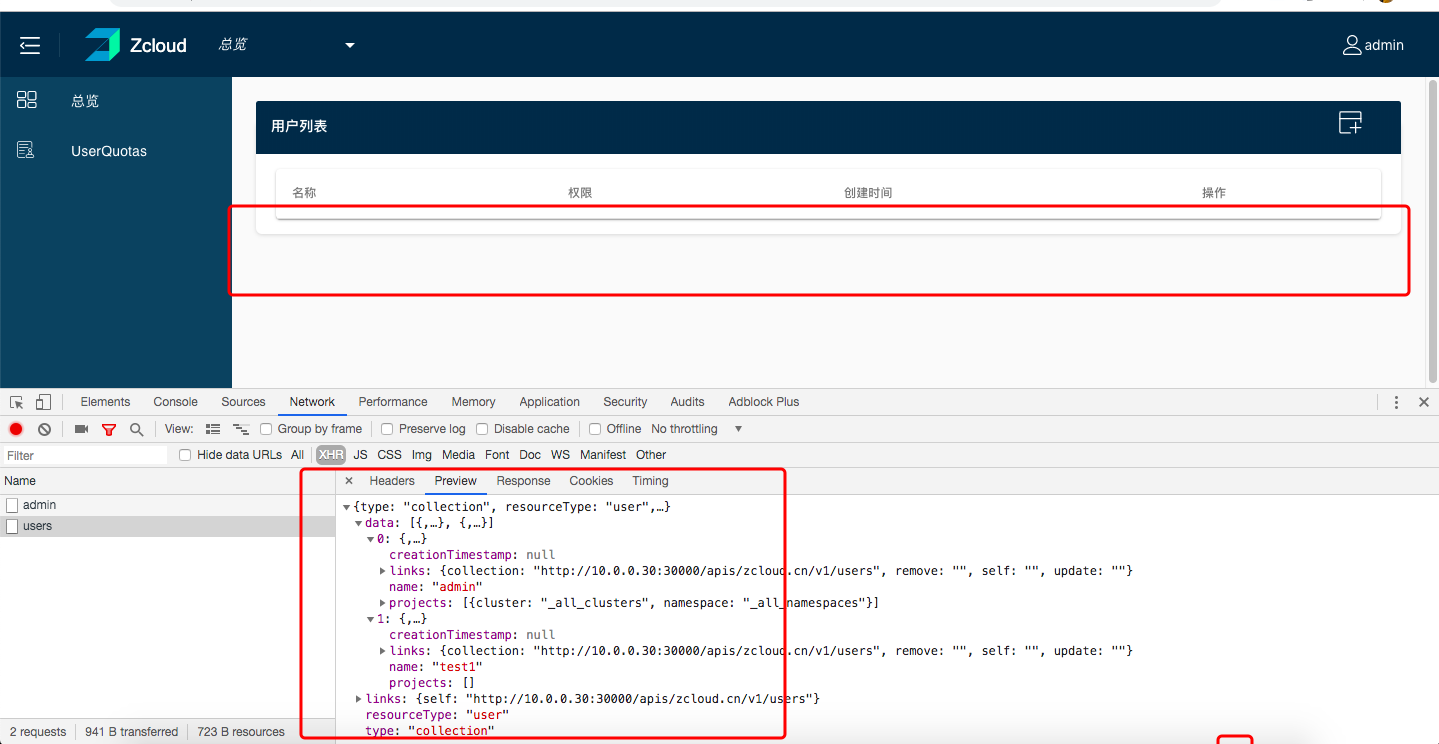Viewport: 1439px width, 744px height.
Task: Filter requests by All types
Action: [297, 455]
